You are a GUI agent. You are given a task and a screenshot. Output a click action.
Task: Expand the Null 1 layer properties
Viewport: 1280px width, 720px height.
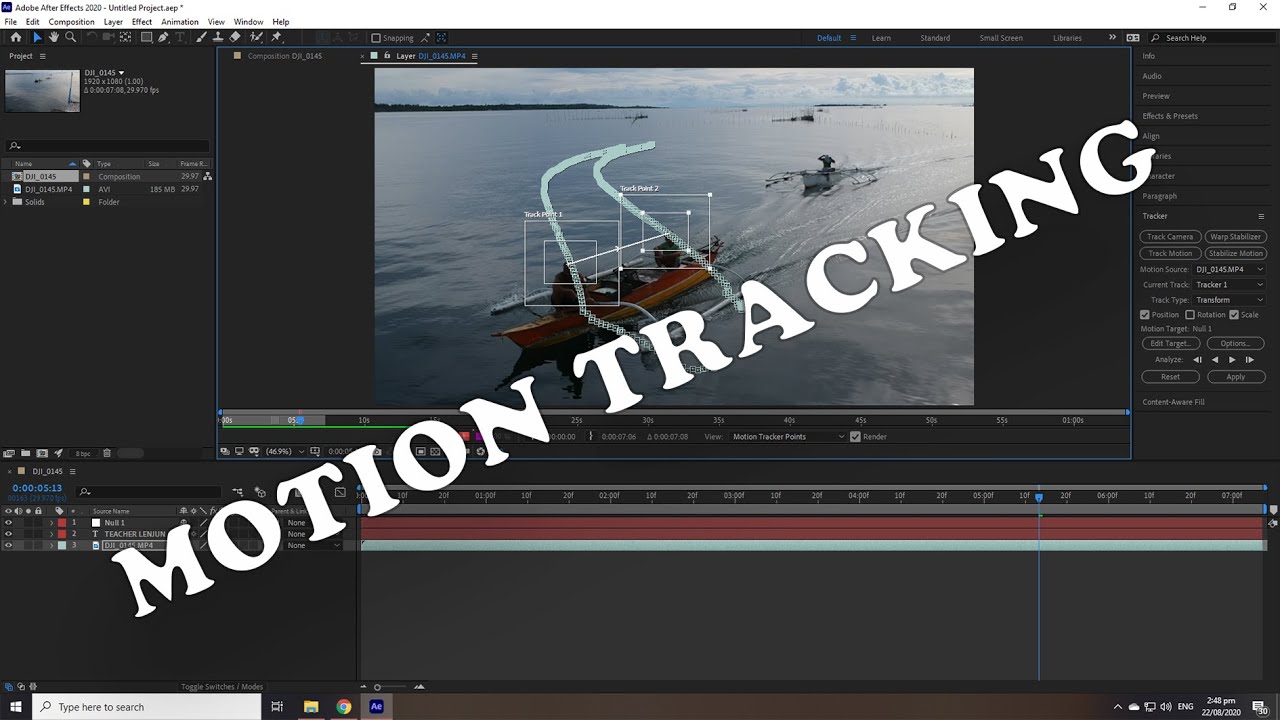[51, 522]
